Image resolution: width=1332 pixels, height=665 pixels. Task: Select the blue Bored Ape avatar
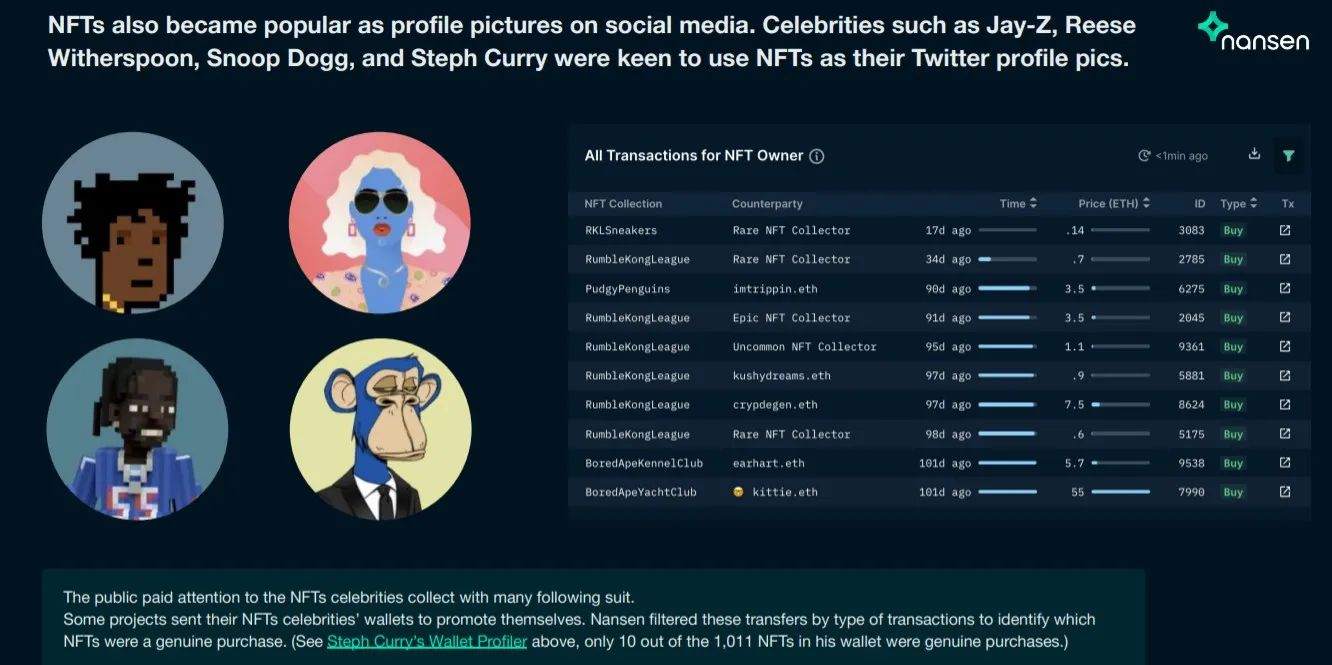(380, 431)
